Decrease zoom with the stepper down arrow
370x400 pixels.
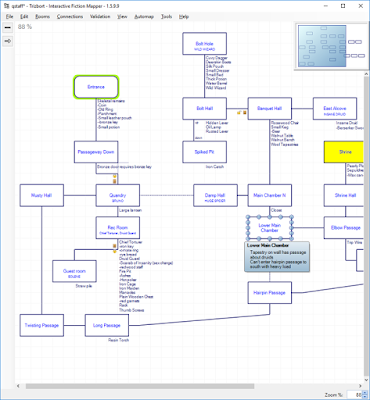pyautogui.click(x=364, y=397)
